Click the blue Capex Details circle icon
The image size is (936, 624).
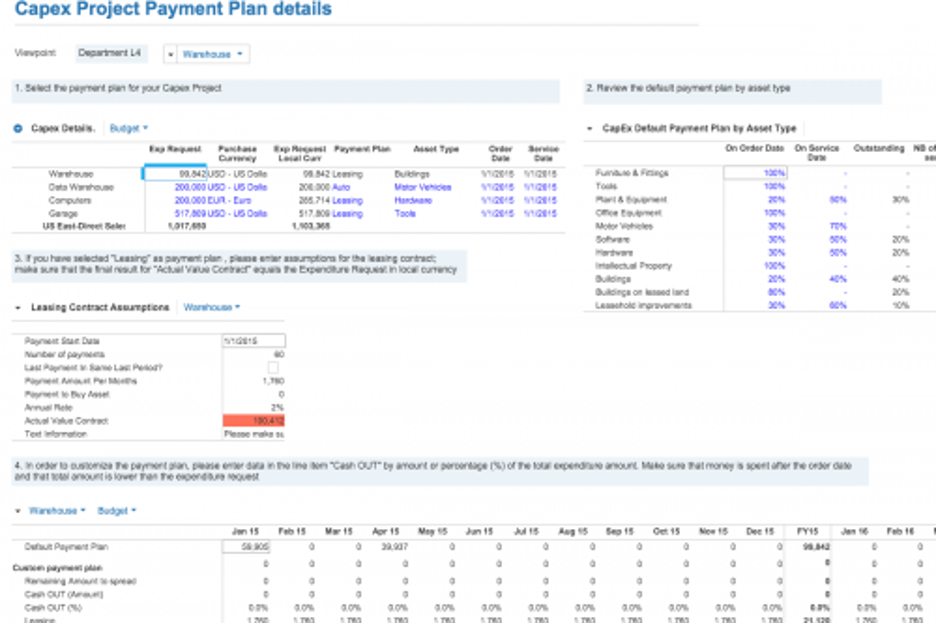[x=18, y=128]
